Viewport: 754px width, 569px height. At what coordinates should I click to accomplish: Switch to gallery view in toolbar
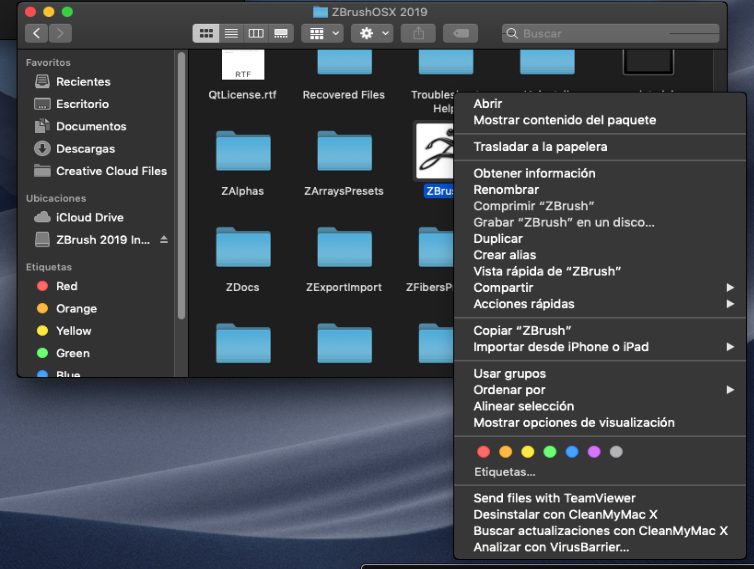tap(281, 33)
